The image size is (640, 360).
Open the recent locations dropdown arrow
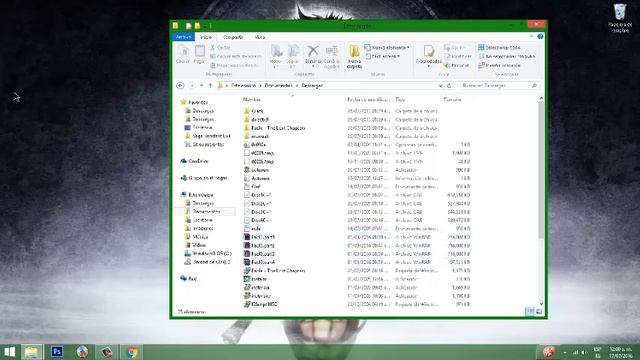point(201,86)
